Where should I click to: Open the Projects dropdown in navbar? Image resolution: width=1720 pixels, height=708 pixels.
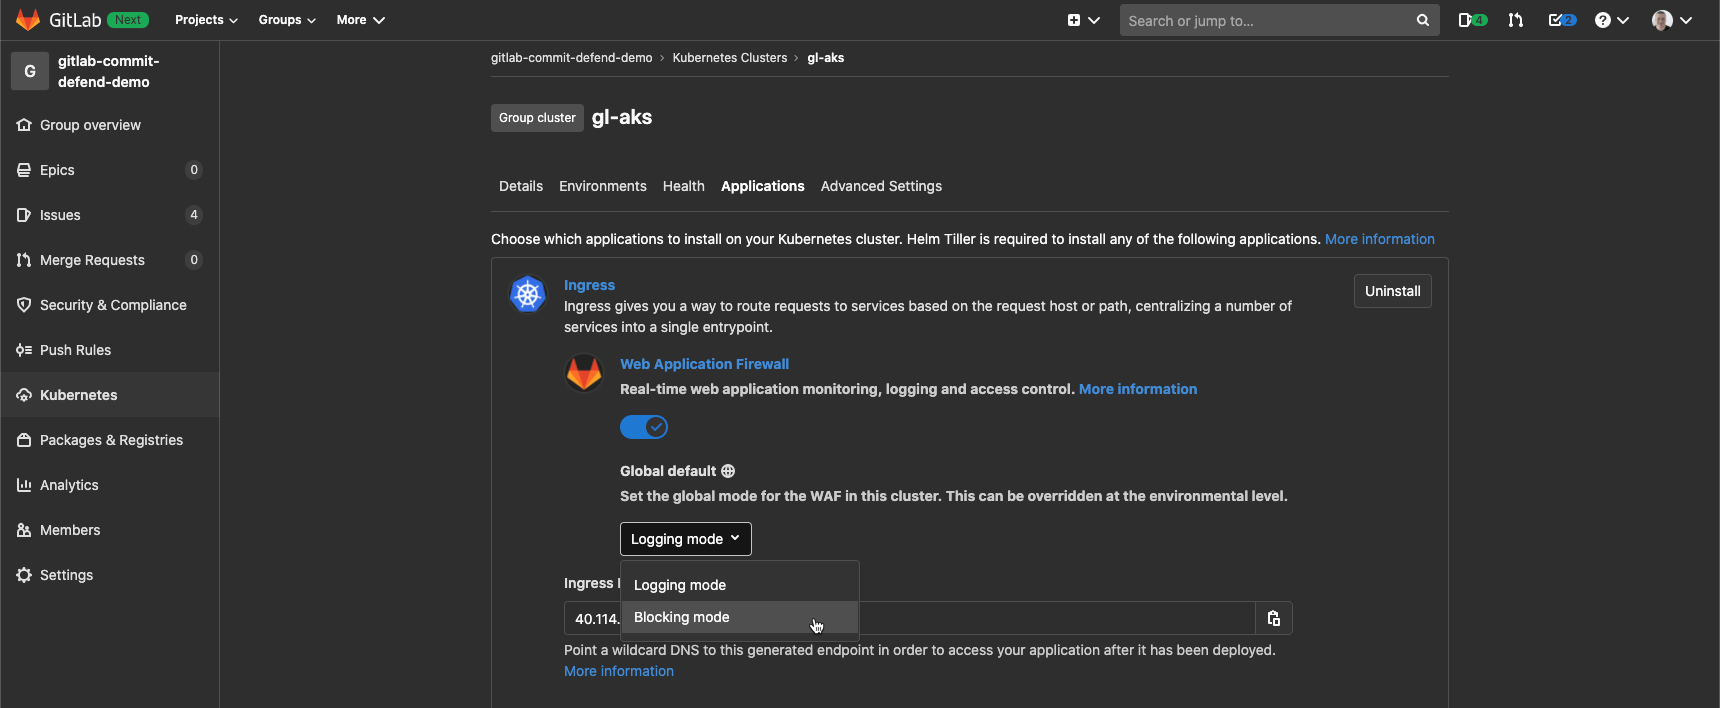206,20
